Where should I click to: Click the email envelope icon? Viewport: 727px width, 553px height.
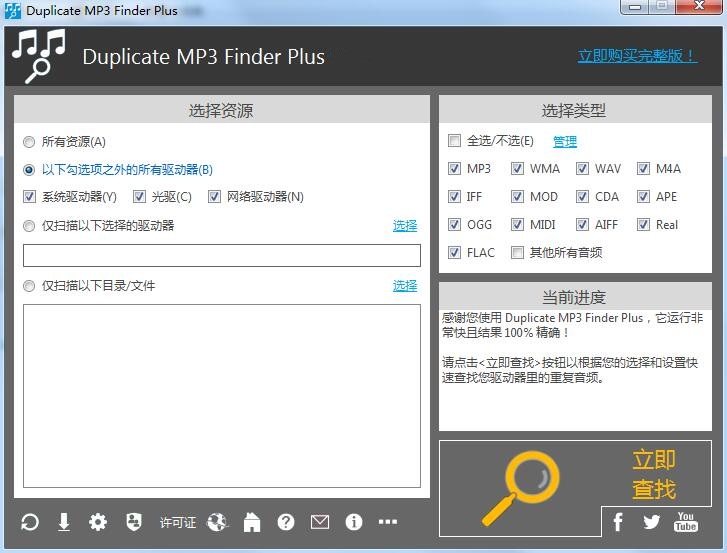click(320, 522)
